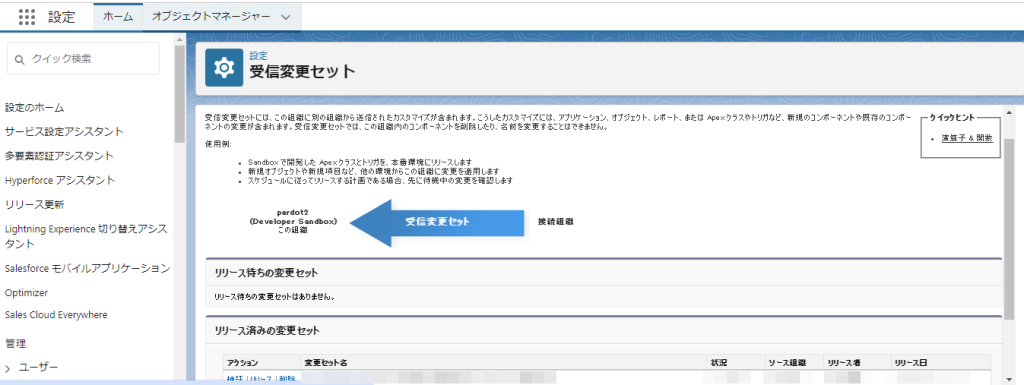The image size is (1024, 385).
Task: Click the アクション column header
Action: pos(242,362)
